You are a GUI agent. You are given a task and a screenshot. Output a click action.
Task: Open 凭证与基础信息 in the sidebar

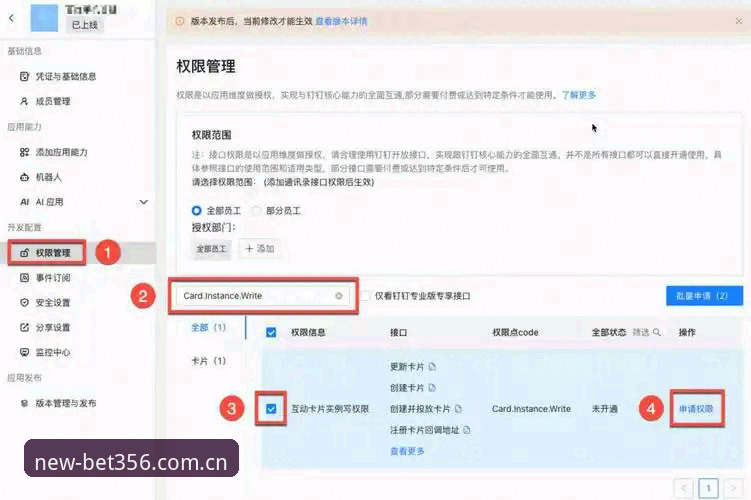[66, 76]
